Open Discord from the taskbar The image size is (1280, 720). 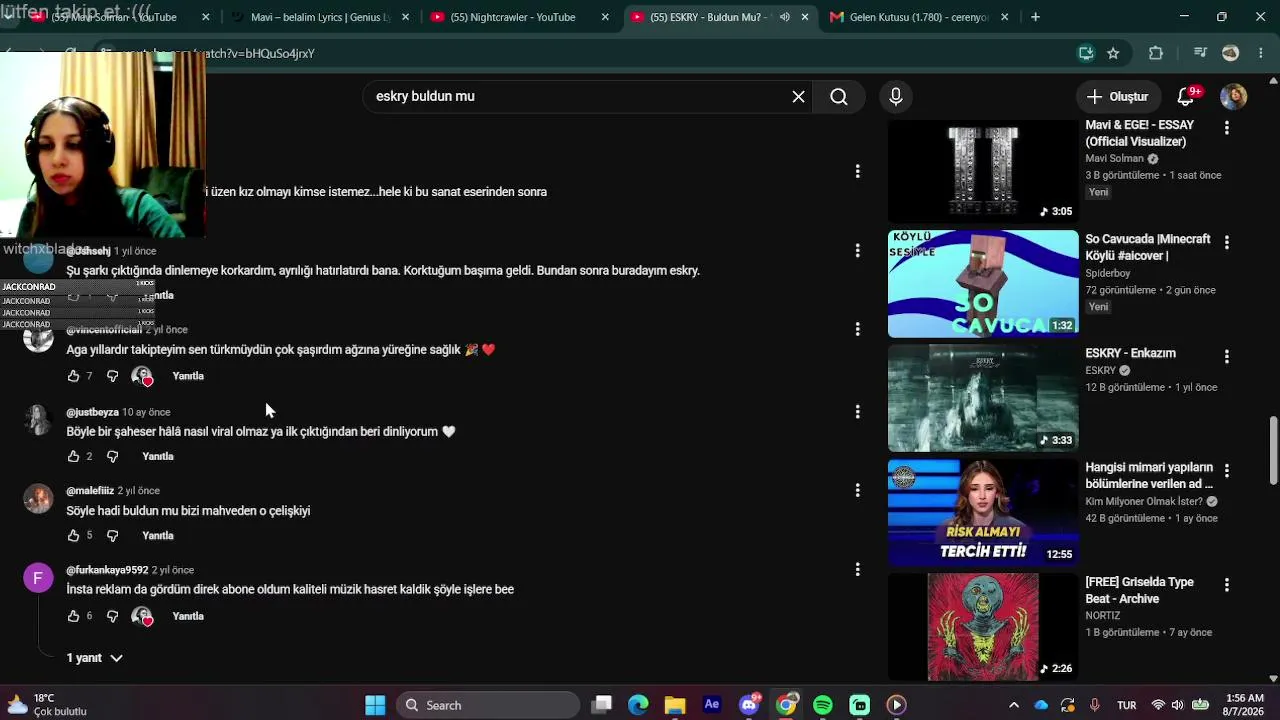(x=749, y=705)
